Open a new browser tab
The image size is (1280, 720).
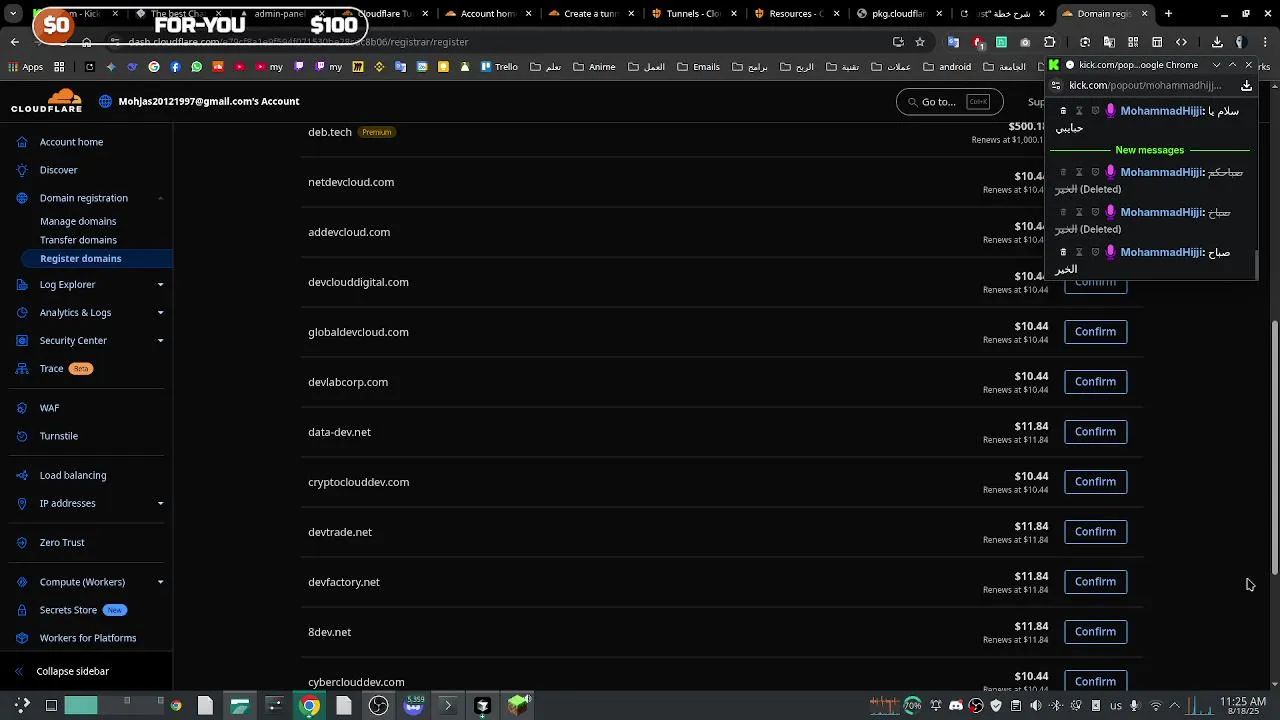tap(1168, 14)
